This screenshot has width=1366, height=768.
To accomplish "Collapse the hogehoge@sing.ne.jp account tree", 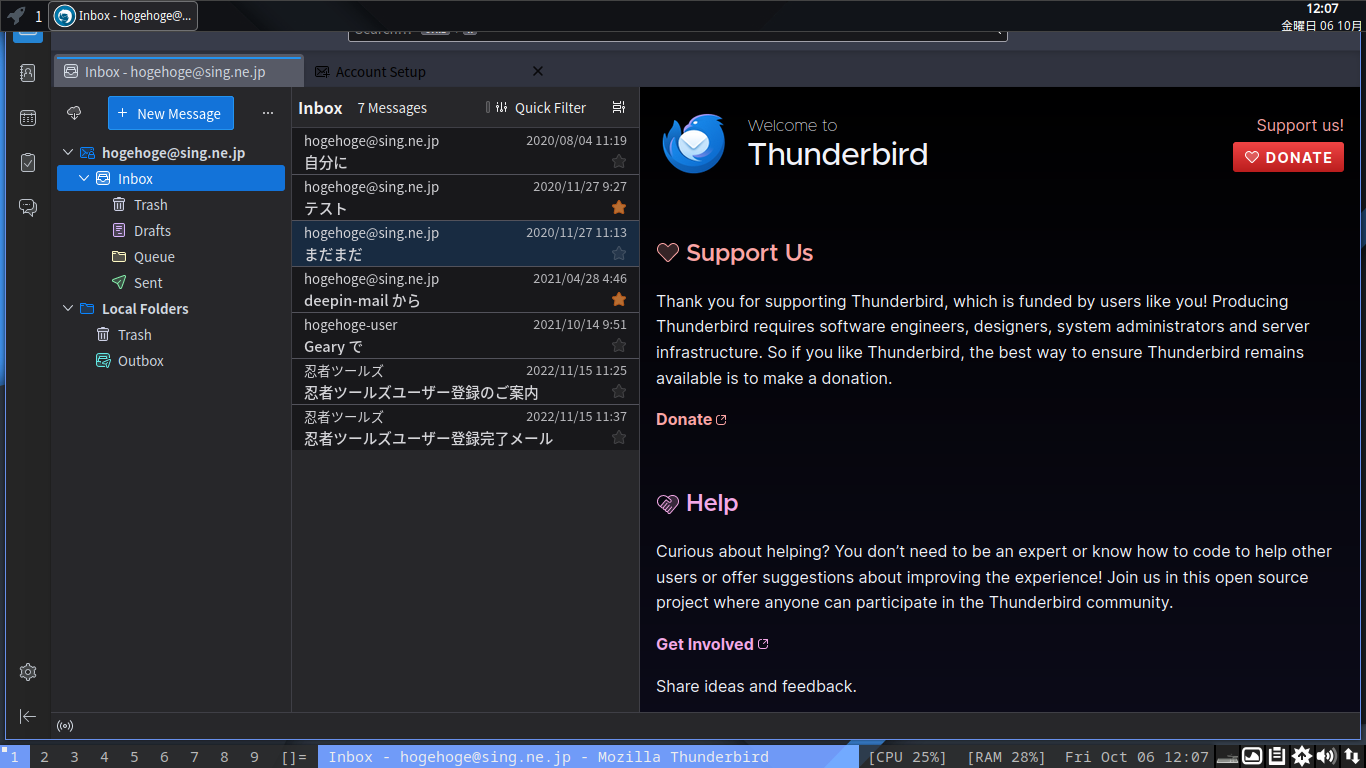I will [x=68, y=153].
